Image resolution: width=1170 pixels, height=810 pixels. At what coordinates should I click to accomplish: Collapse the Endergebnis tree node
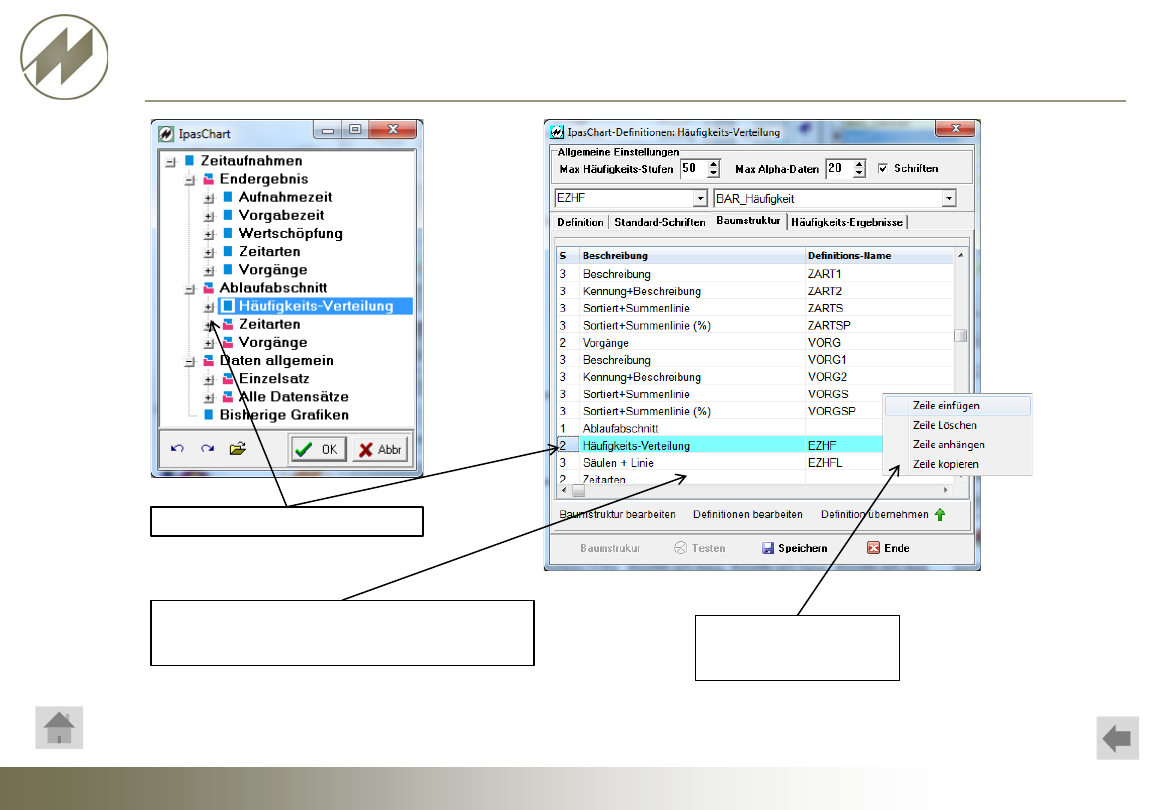click(x=190, y=180)
